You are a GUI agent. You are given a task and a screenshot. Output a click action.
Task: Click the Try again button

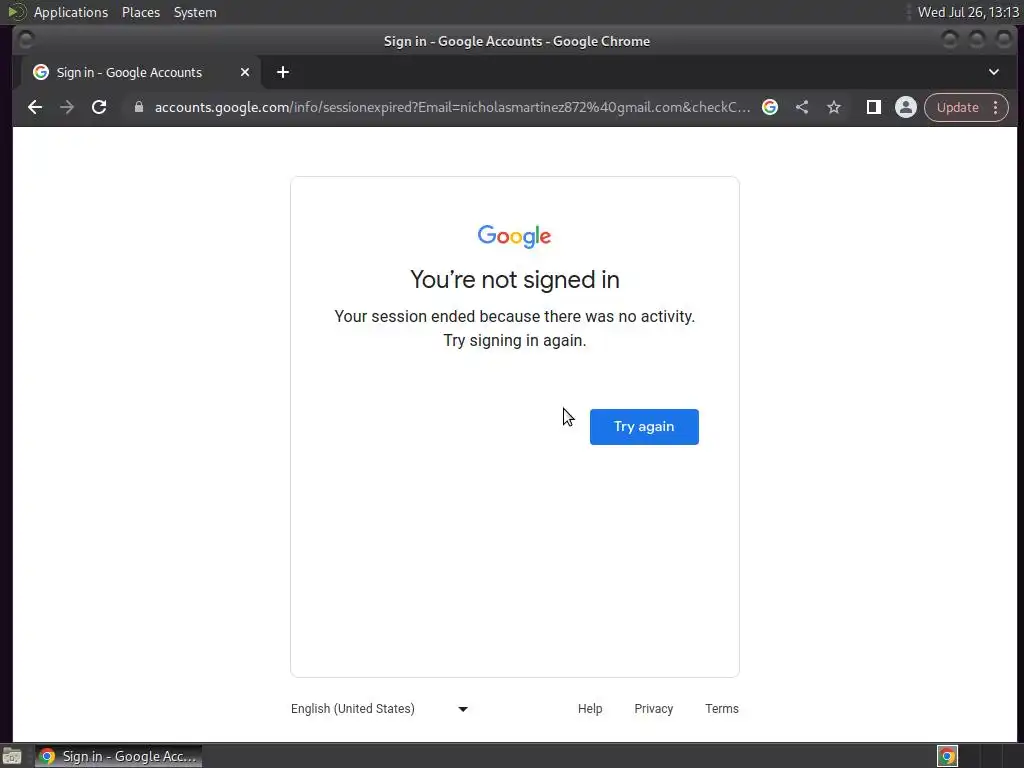[644, 426]
